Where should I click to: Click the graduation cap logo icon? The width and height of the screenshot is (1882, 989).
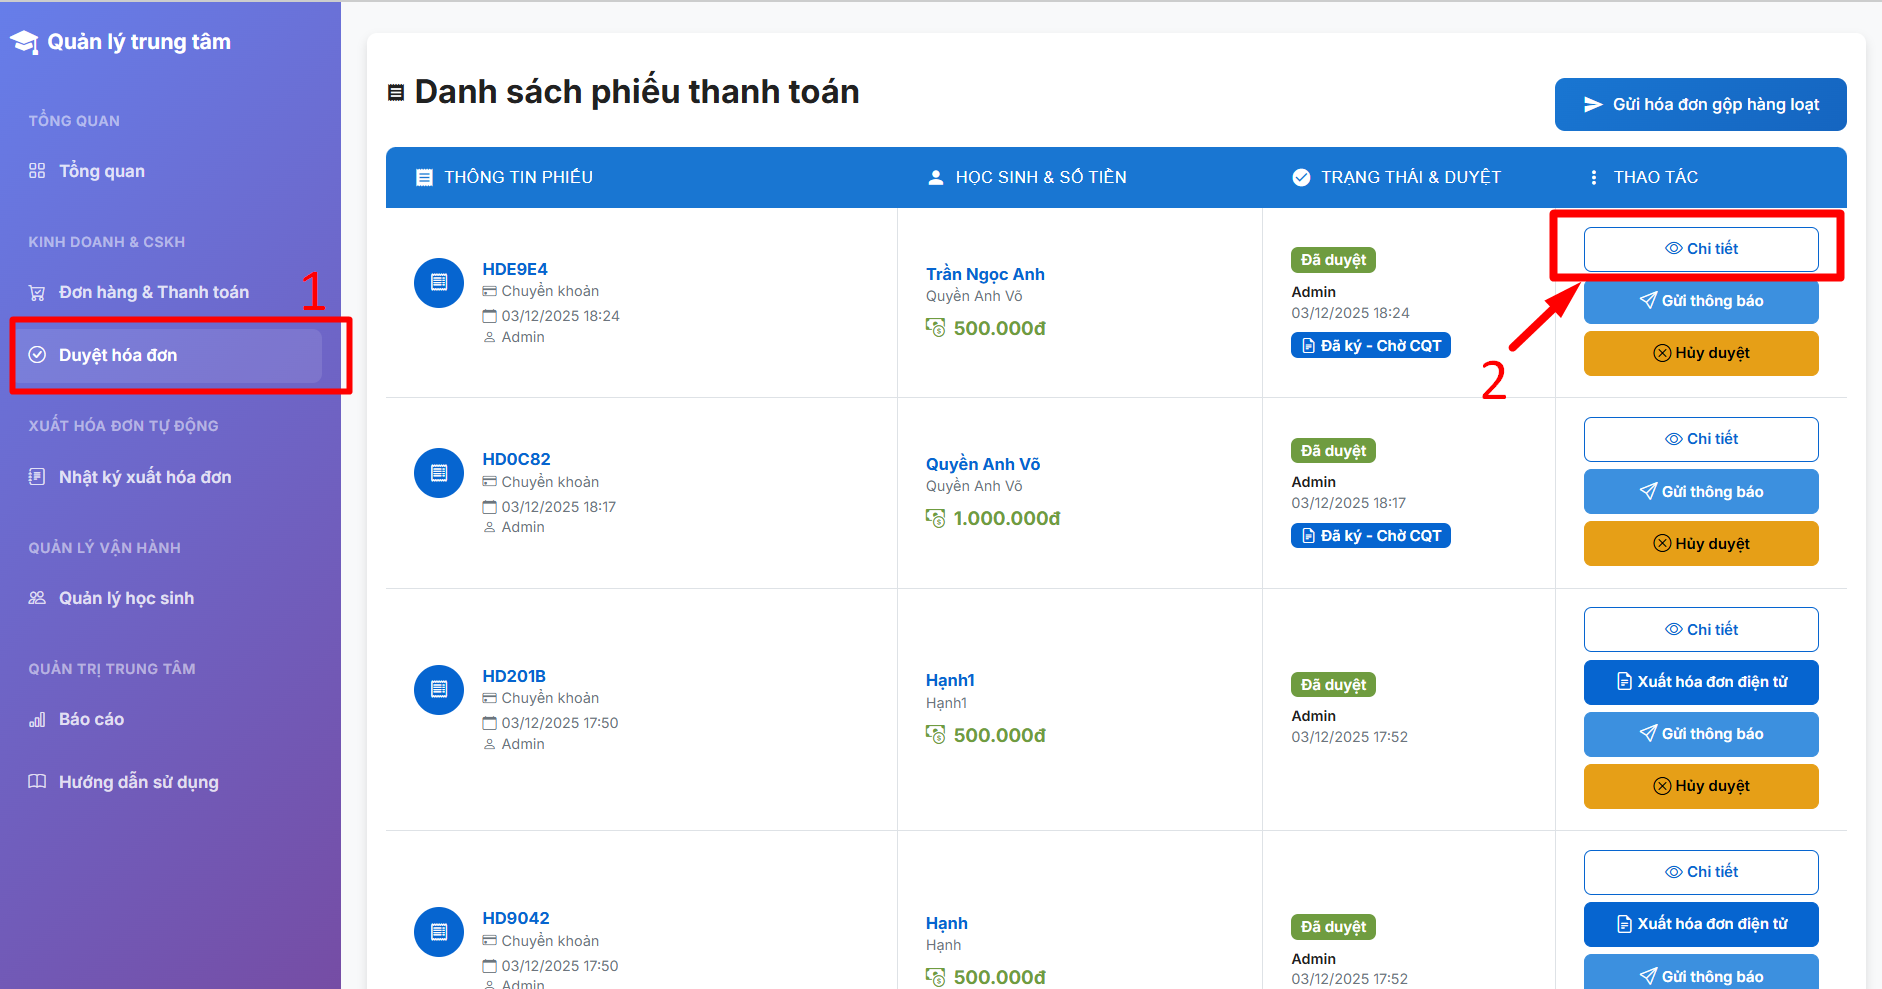[x=24, y=42]
